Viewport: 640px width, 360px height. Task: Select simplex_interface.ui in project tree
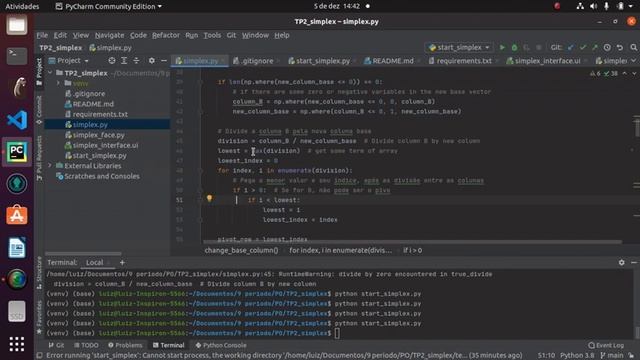point(105,145)
